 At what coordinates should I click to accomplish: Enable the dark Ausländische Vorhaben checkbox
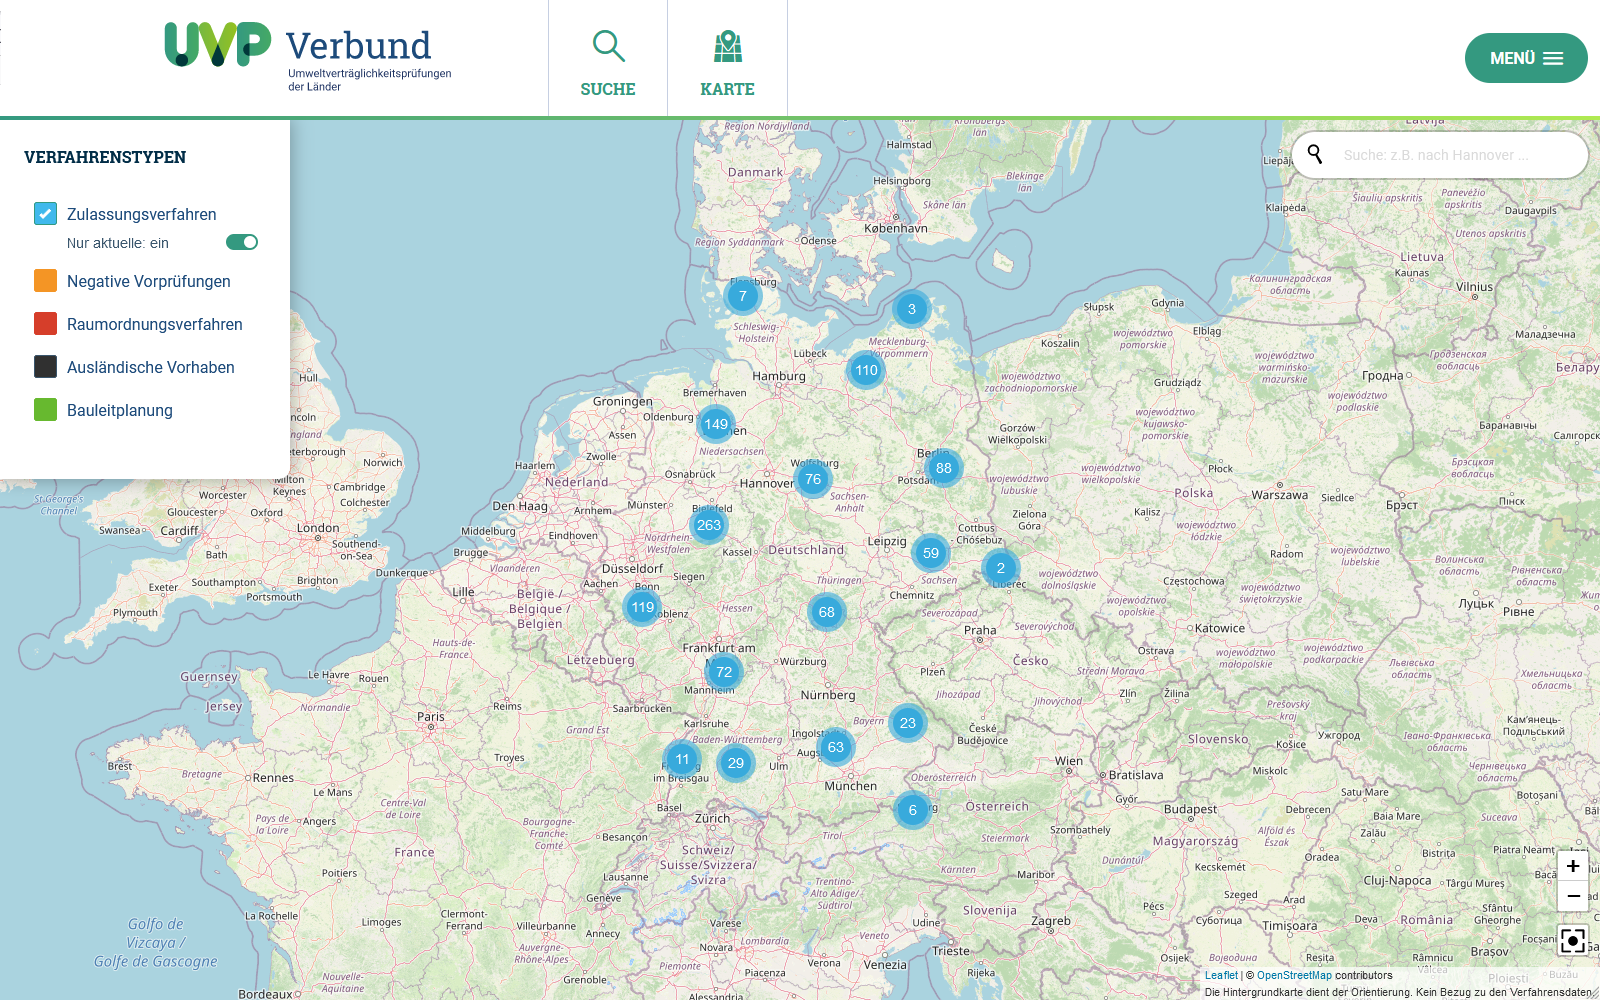[x=46, y=367]
